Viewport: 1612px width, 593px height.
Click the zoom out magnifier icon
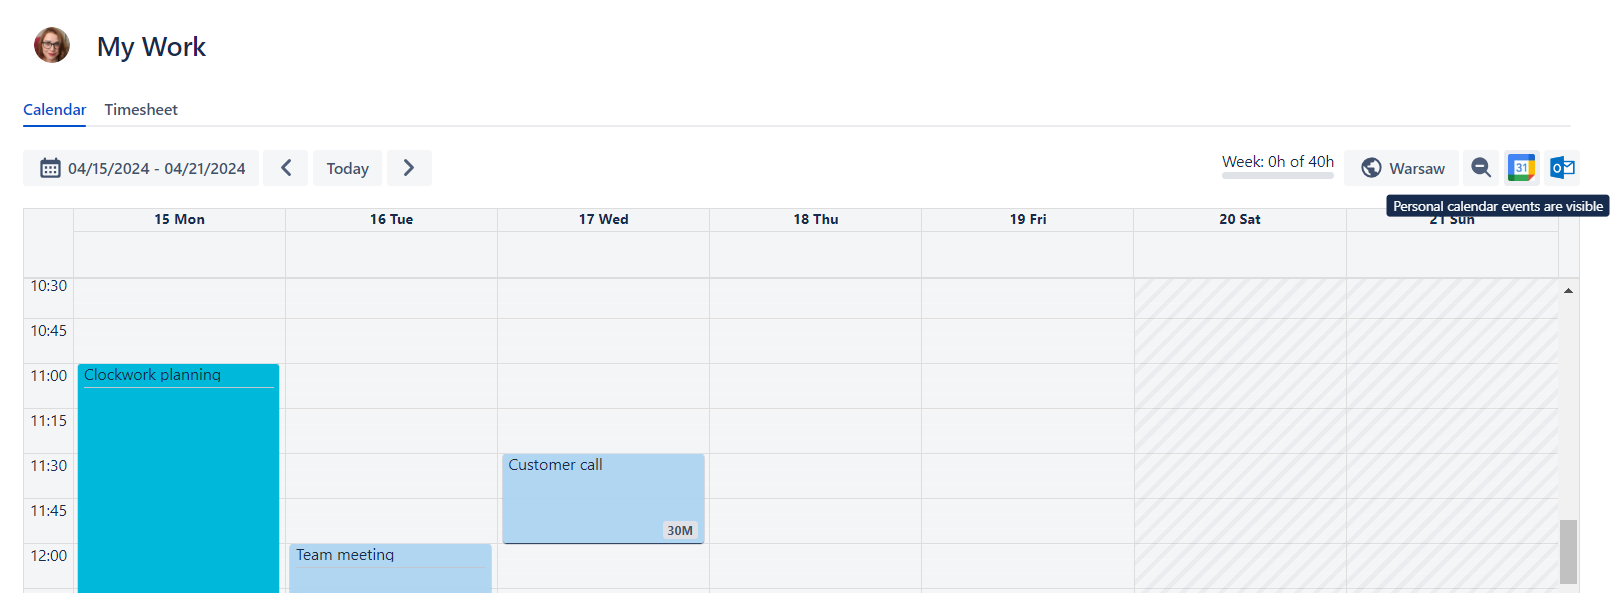point(1480,168)
